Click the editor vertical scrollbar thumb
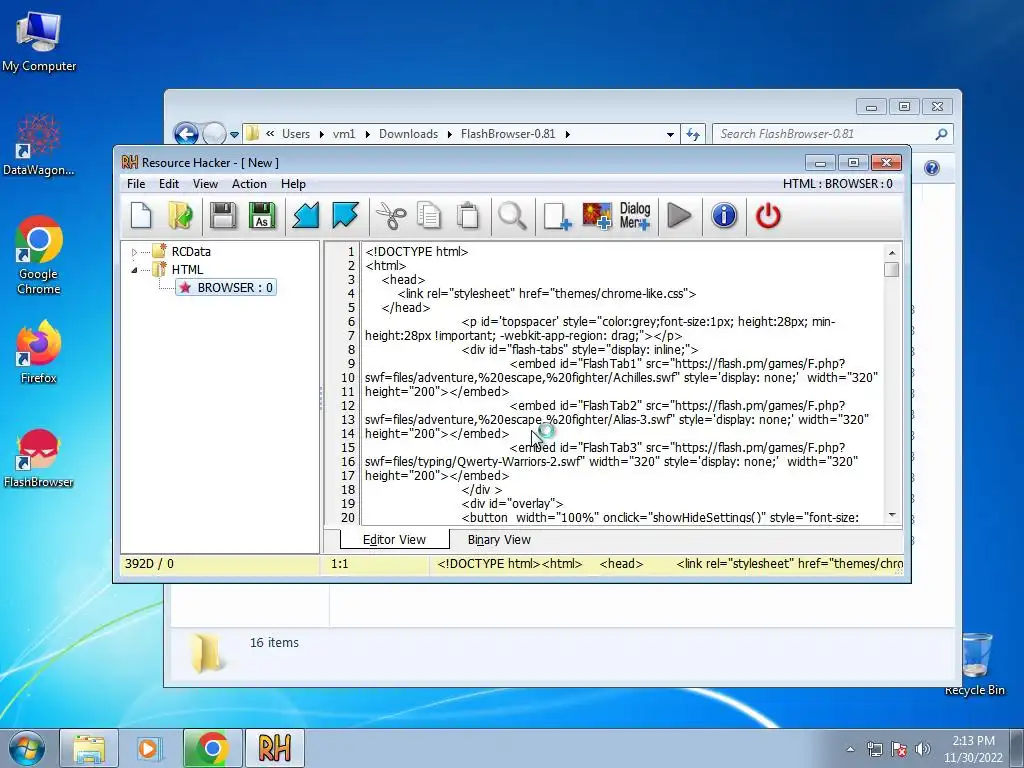1024x768 pixels. click(x=891, y=269)
